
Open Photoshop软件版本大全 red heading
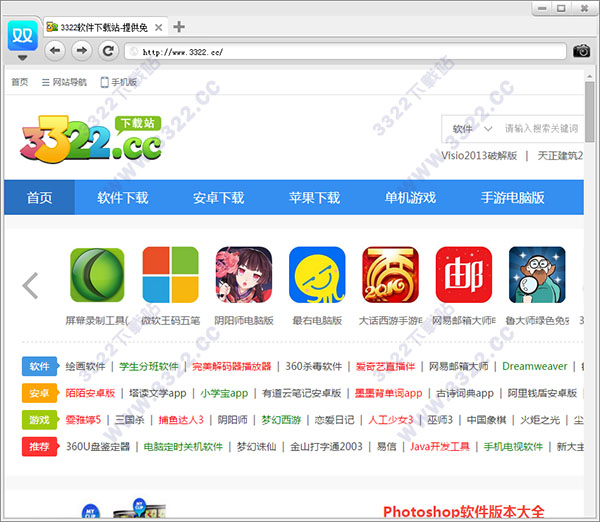463,512
